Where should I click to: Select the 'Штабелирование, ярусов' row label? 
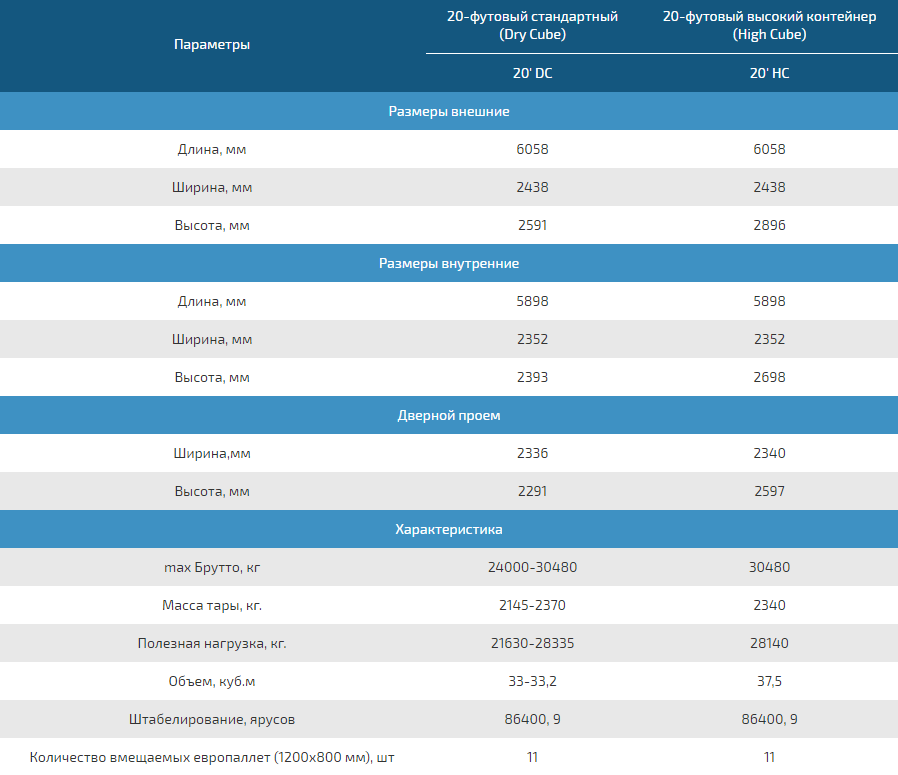[212, 719]
